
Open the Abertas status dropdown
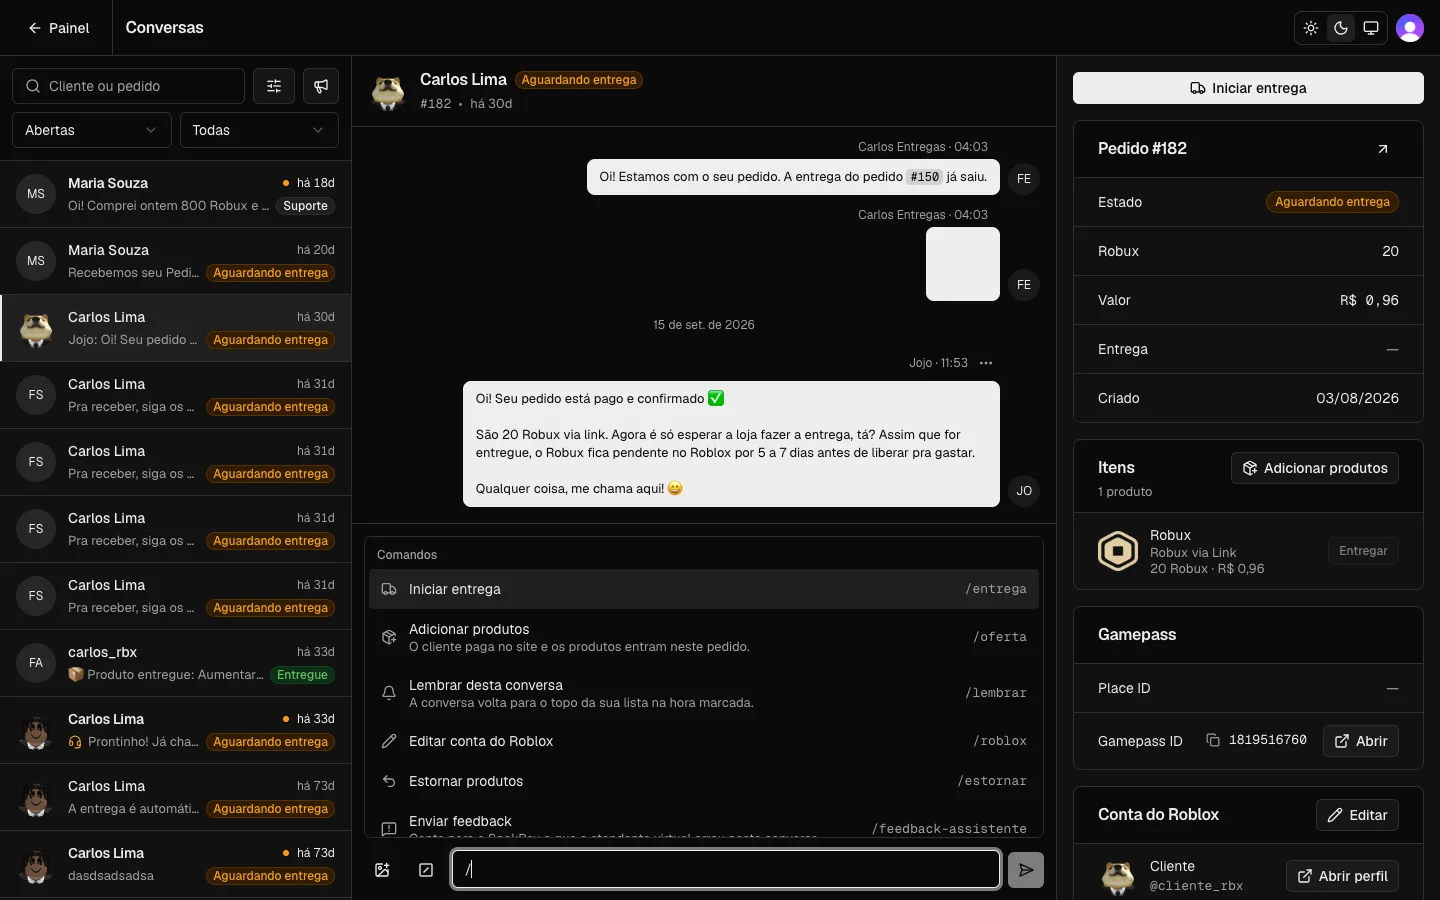pyautogui.click(x=92, y=130)
